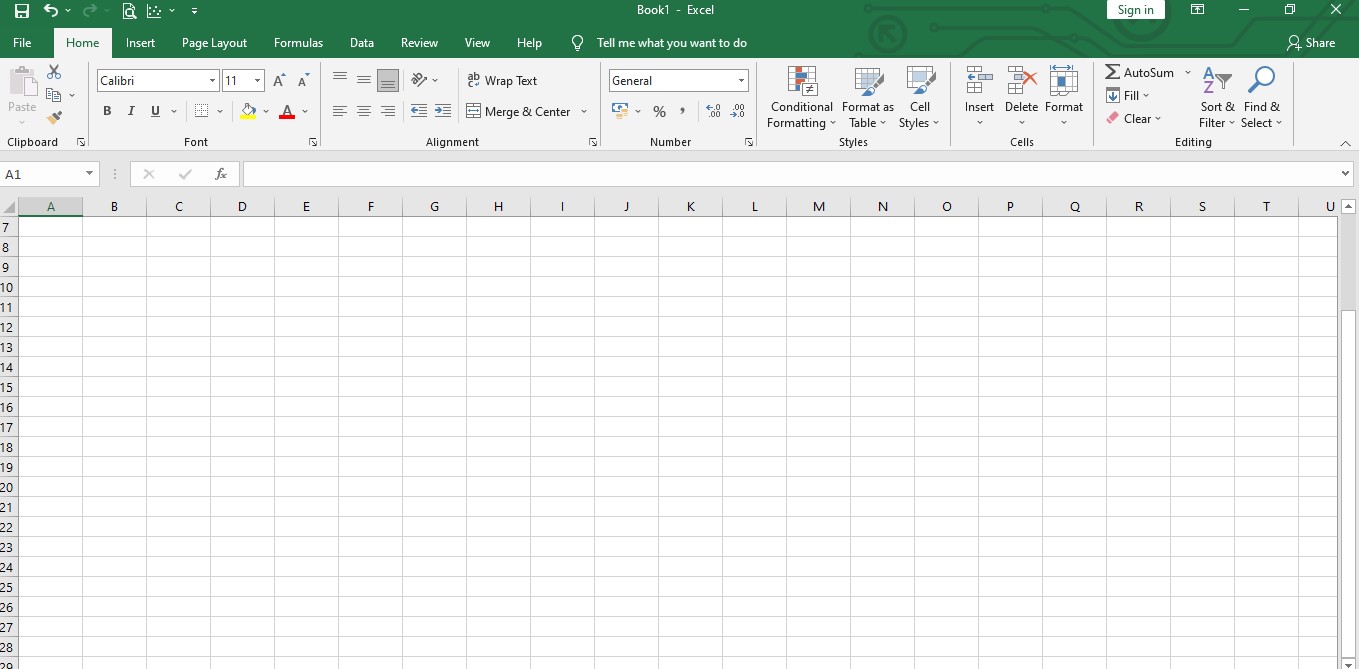The height and width of the screenshot is (669, 1359).
Task: Click the Share button
Action: tap(1311, 43)
